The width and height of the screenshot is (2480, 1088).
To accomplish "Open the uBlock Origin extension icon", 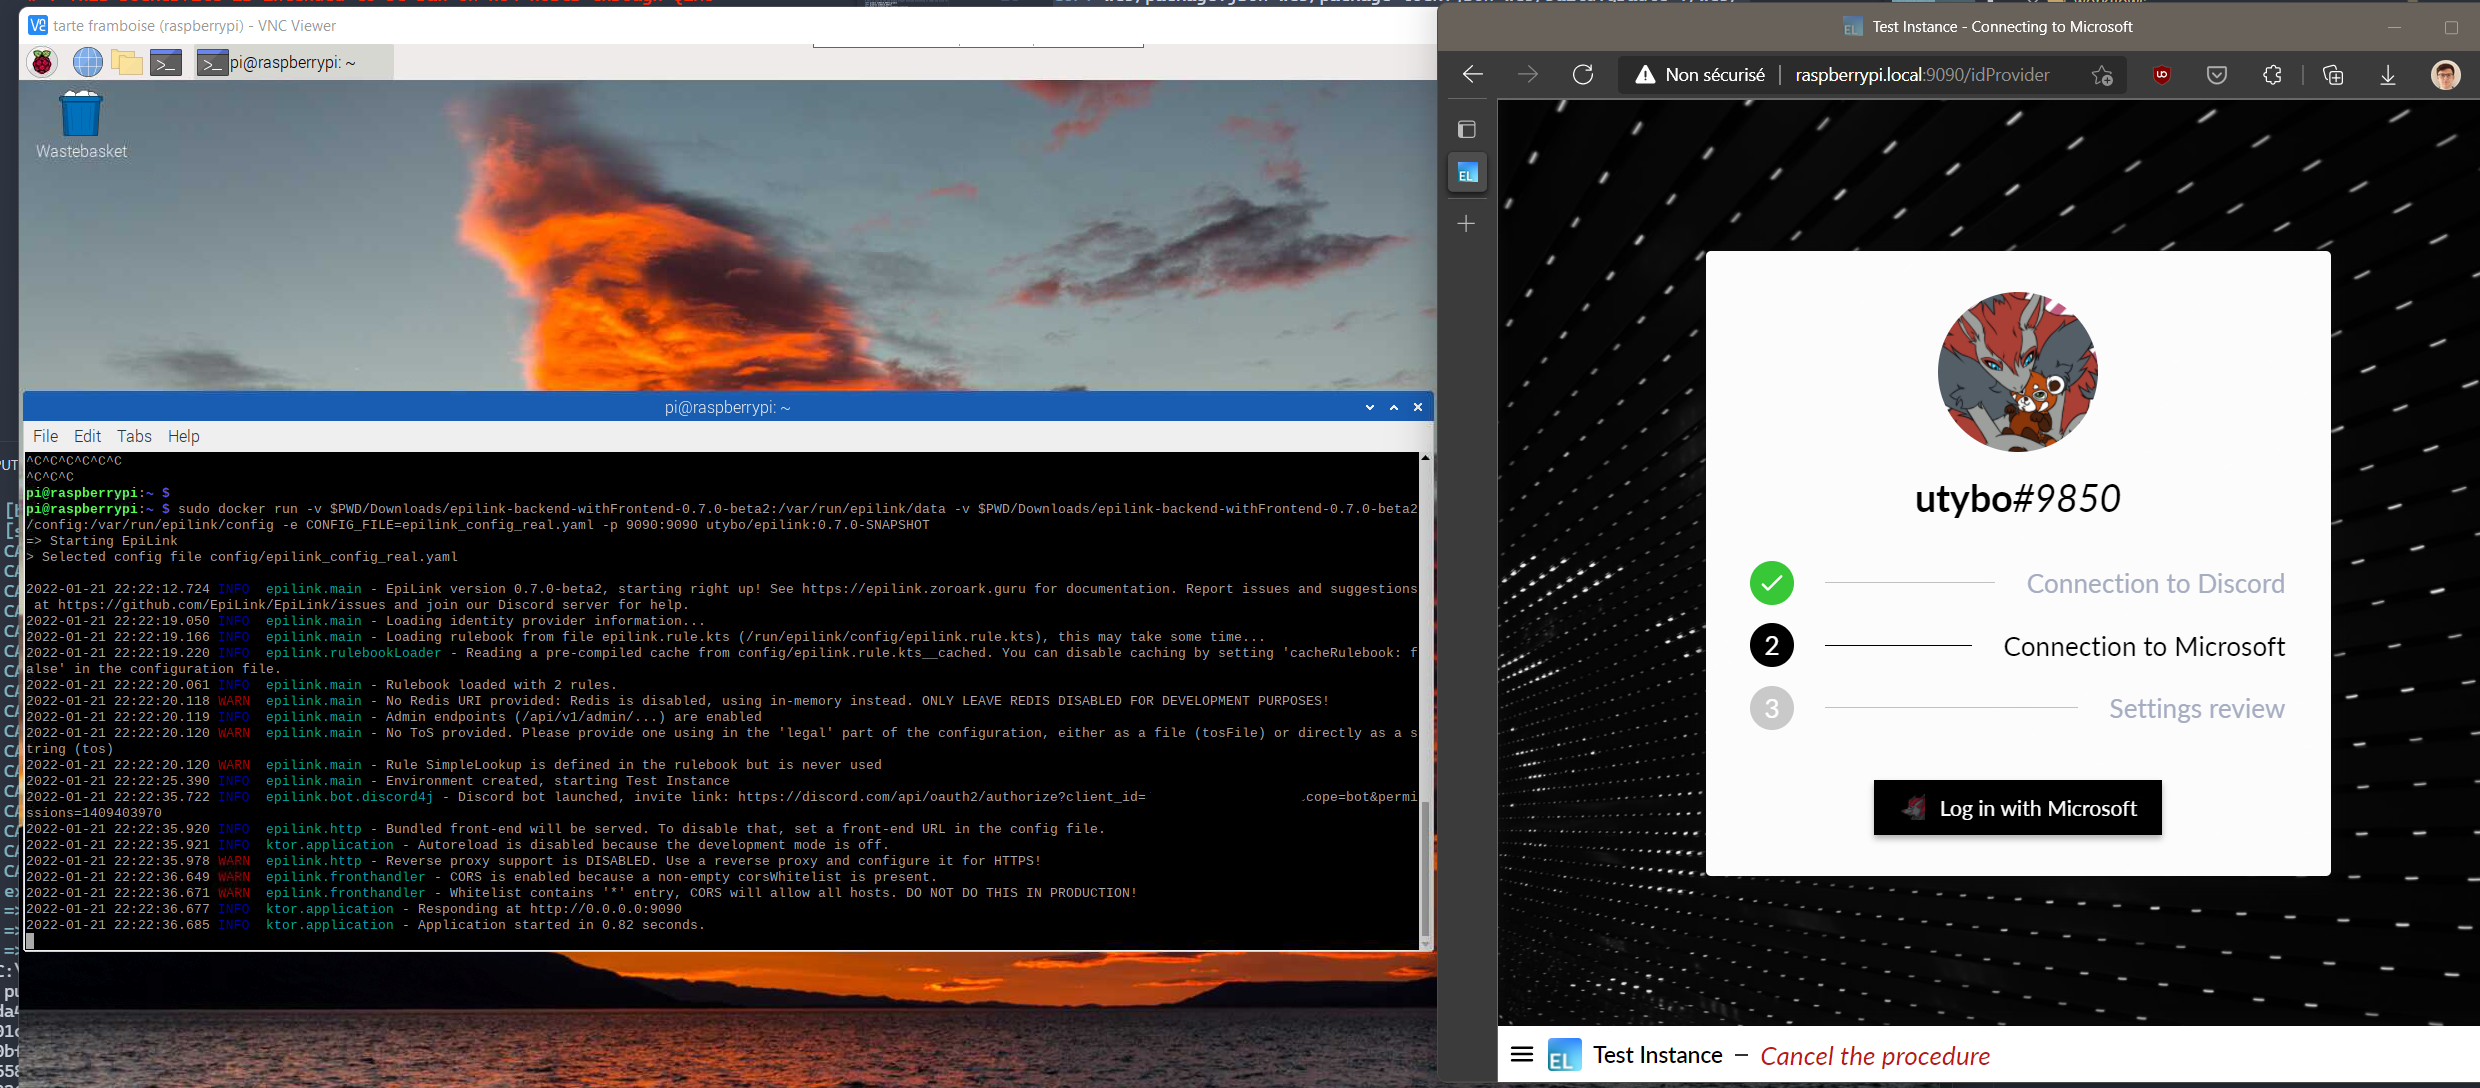I will [x=2162, y=75].
